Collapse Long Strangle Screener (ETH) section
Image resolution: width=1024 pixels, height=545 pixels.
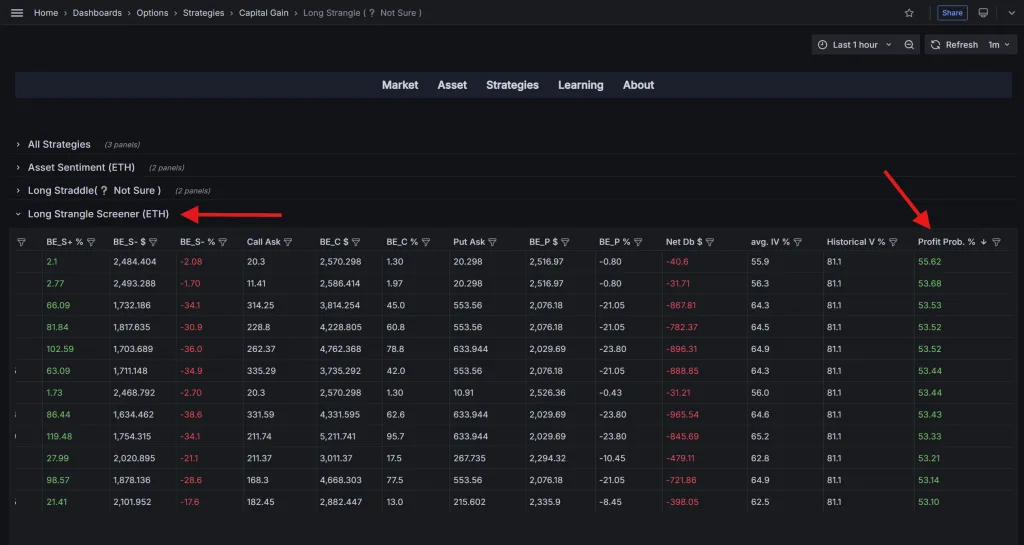(98, 214)
